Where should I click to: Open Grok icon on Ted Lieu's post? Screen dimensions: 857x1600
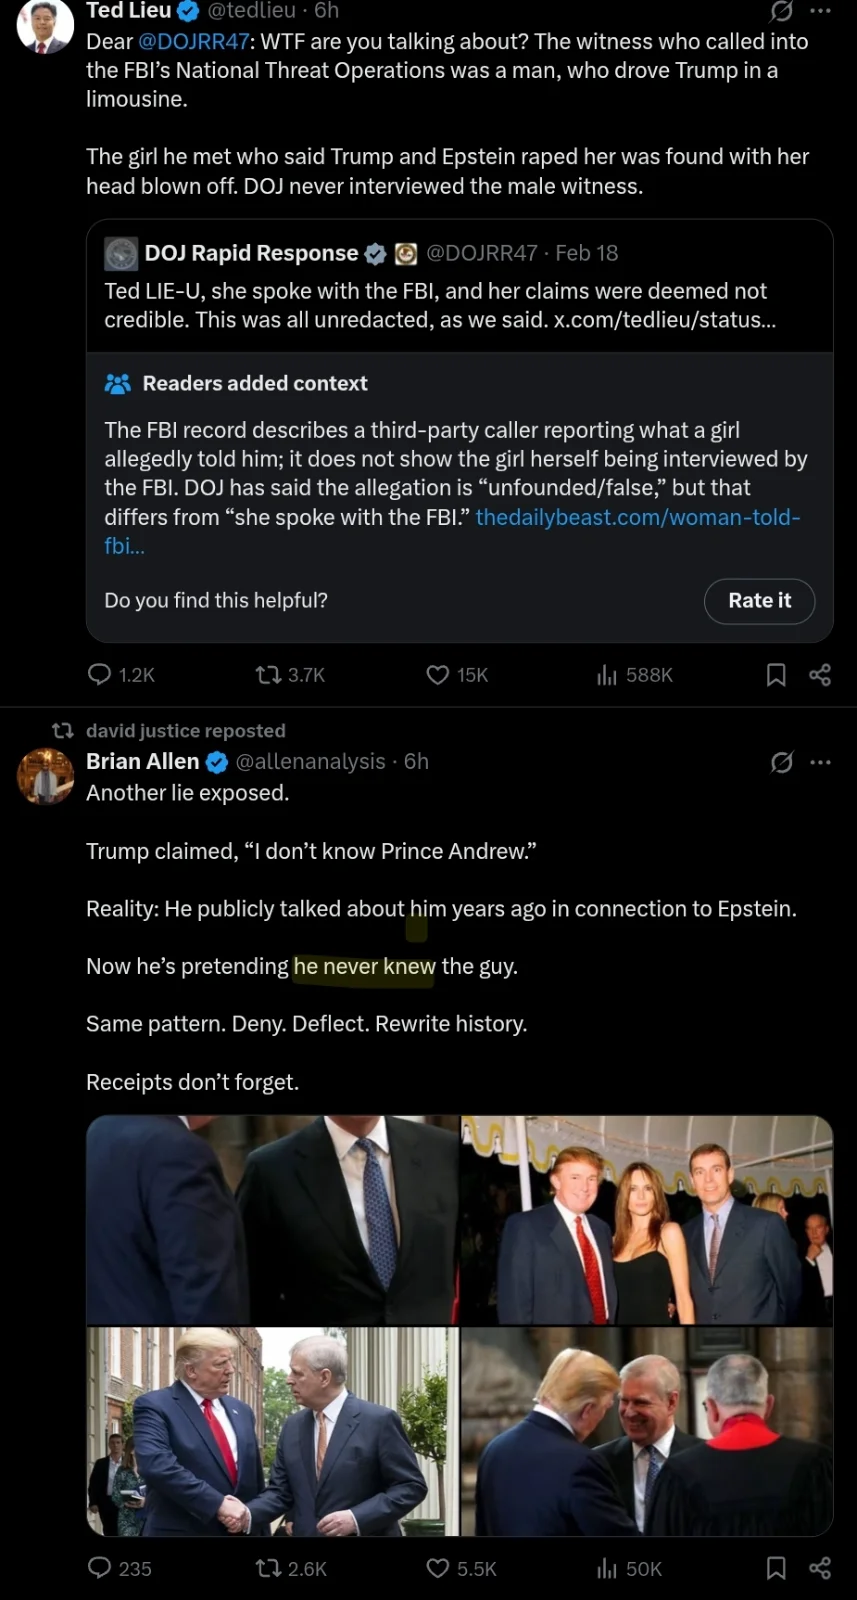tap(782, 11)
